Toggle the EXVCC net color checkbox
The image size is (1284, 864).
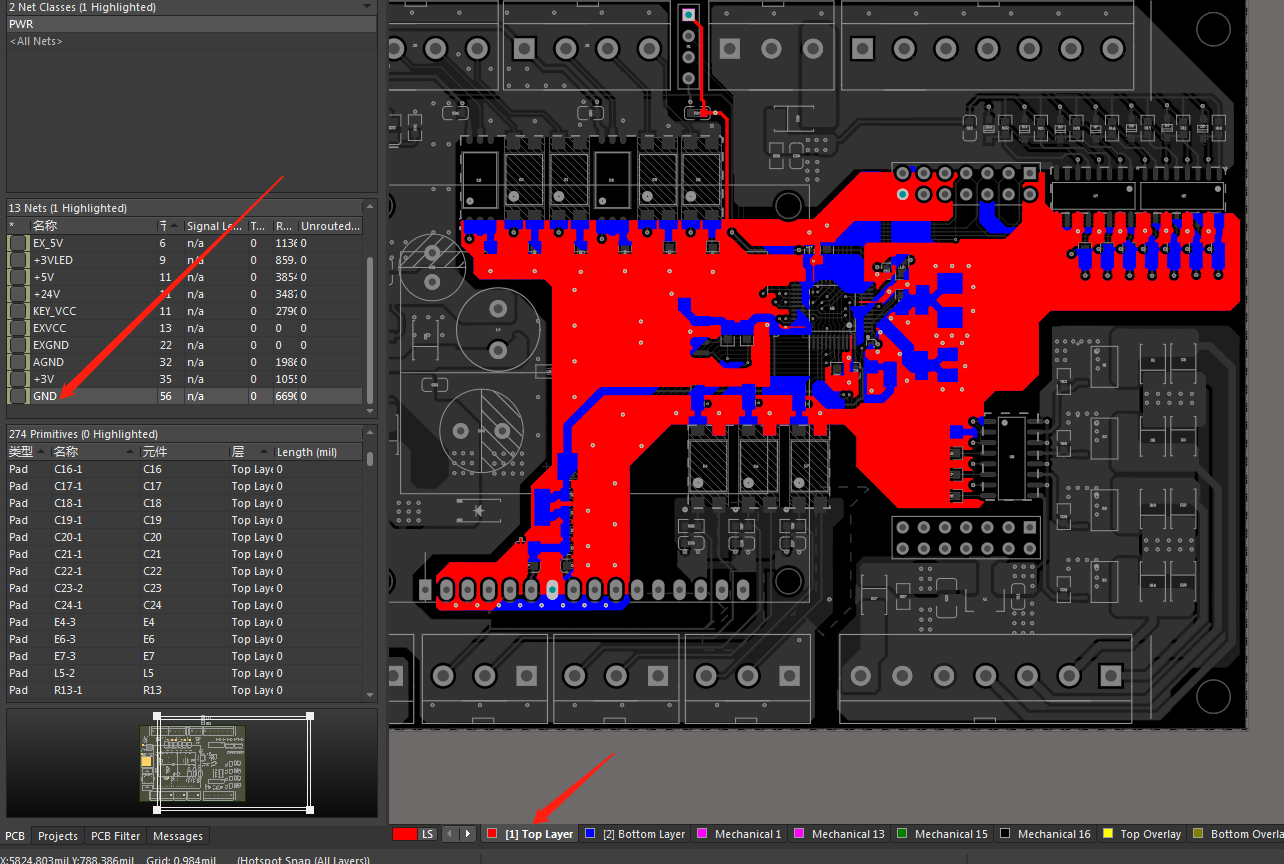coord(18,328)
